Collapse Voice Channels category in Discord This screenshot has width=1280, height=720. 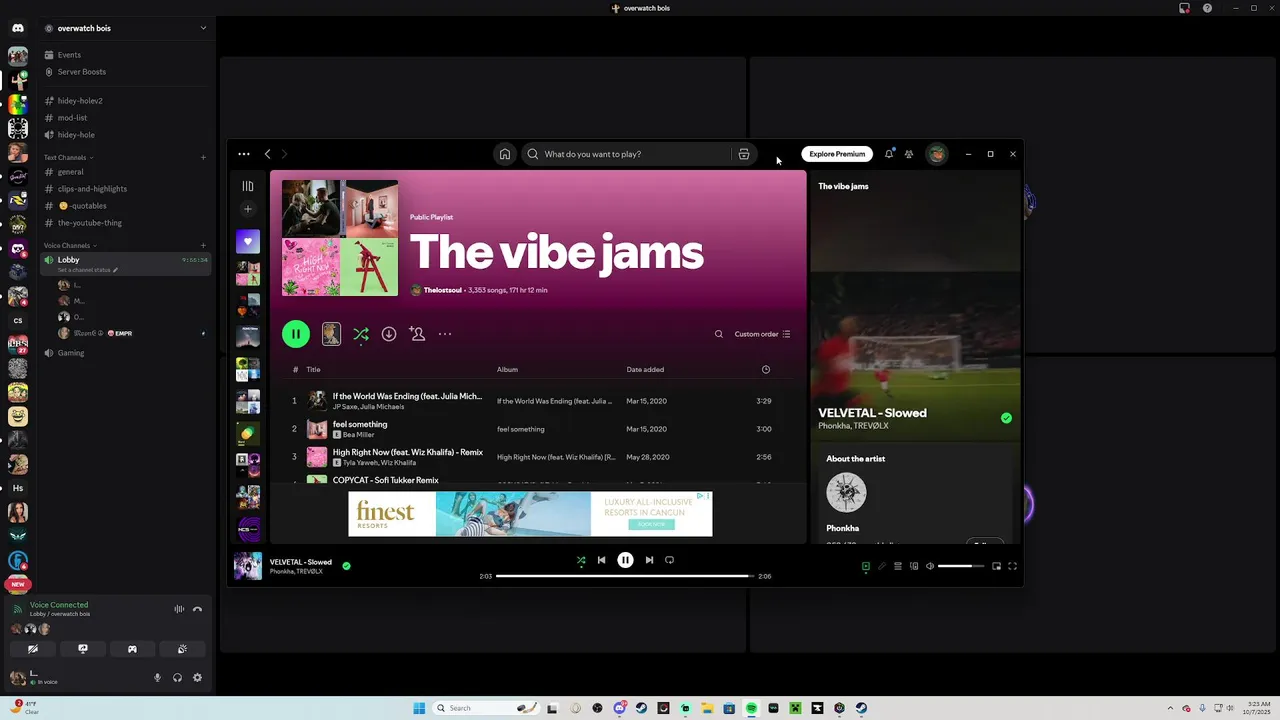(x=68, y=245)
